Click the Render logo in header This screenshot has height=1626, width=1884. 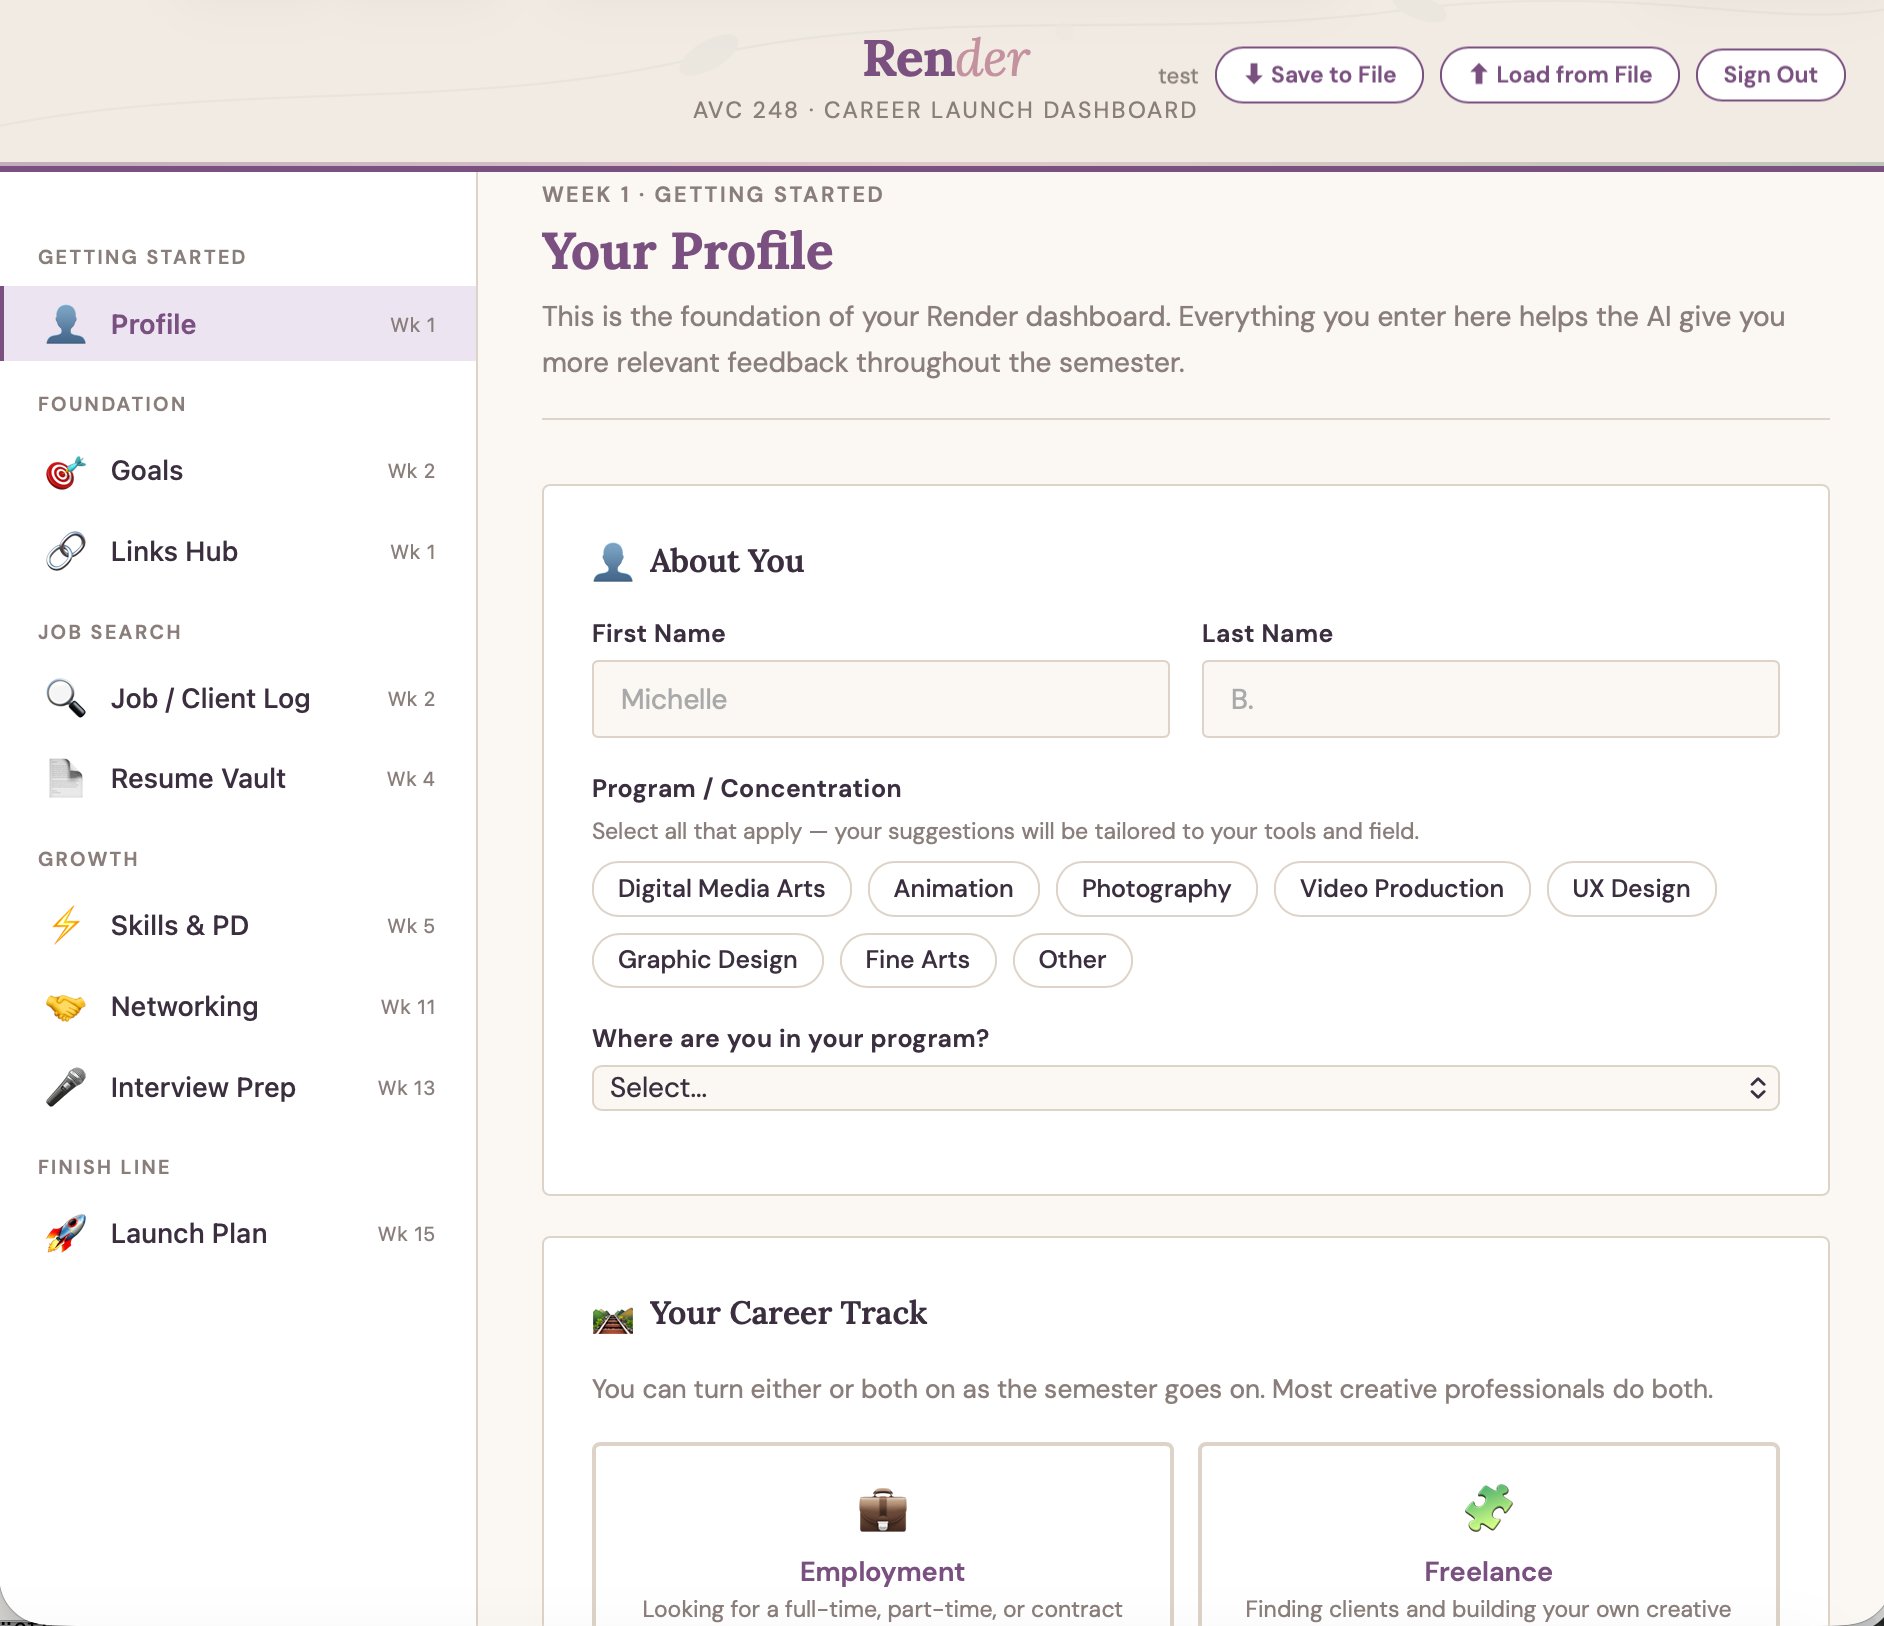pos(946,58)
